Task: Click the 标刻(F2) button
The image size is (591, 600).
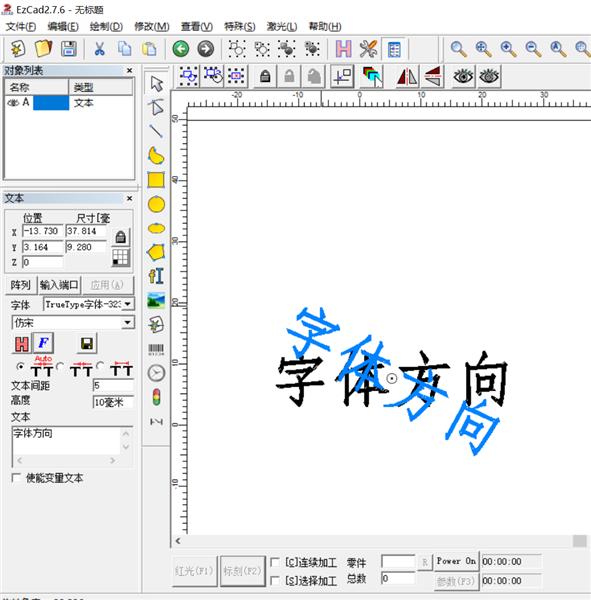Action: (242, 571)
